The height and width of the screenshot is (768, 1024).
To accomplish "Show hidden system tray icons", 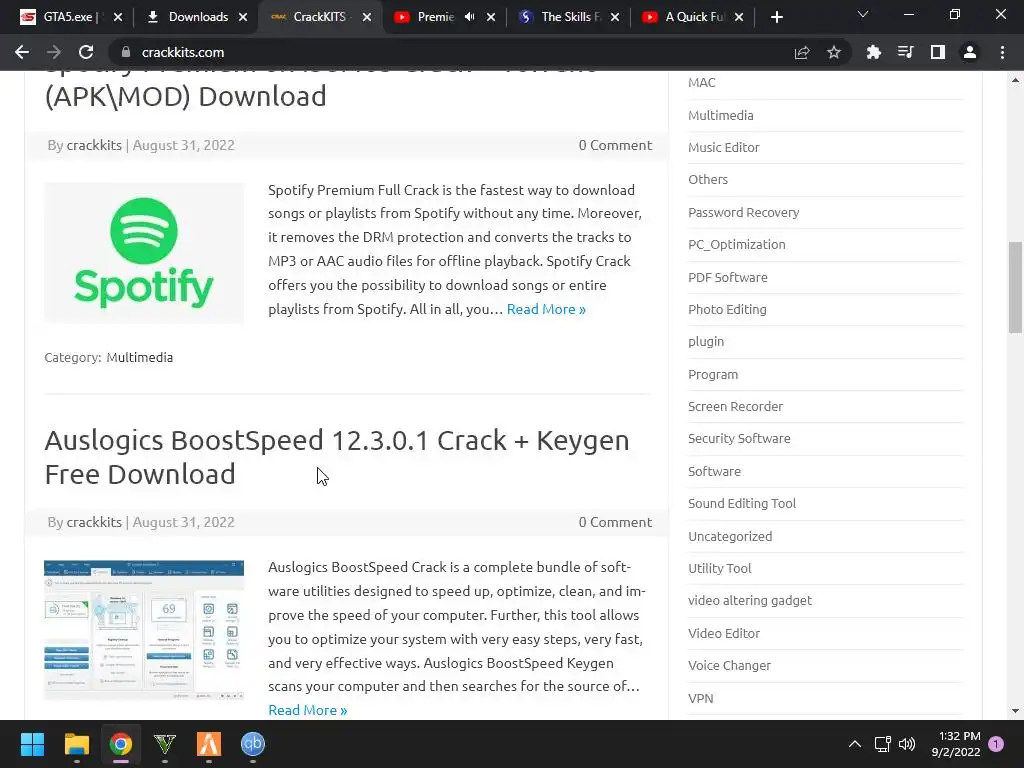I will [854, 744].
